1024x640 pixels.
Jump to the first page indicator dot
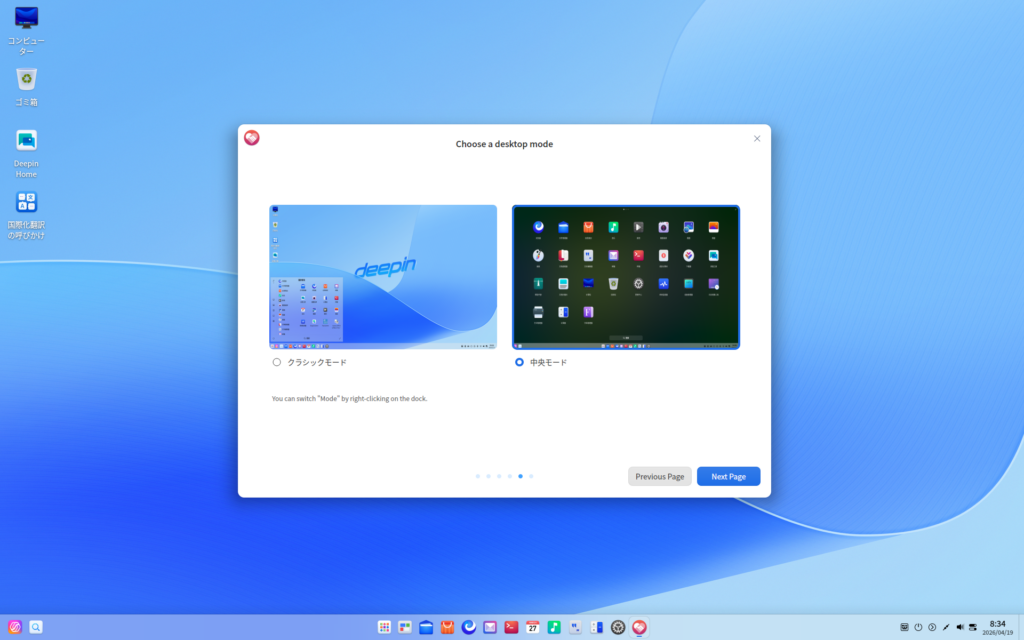[478, 476]
